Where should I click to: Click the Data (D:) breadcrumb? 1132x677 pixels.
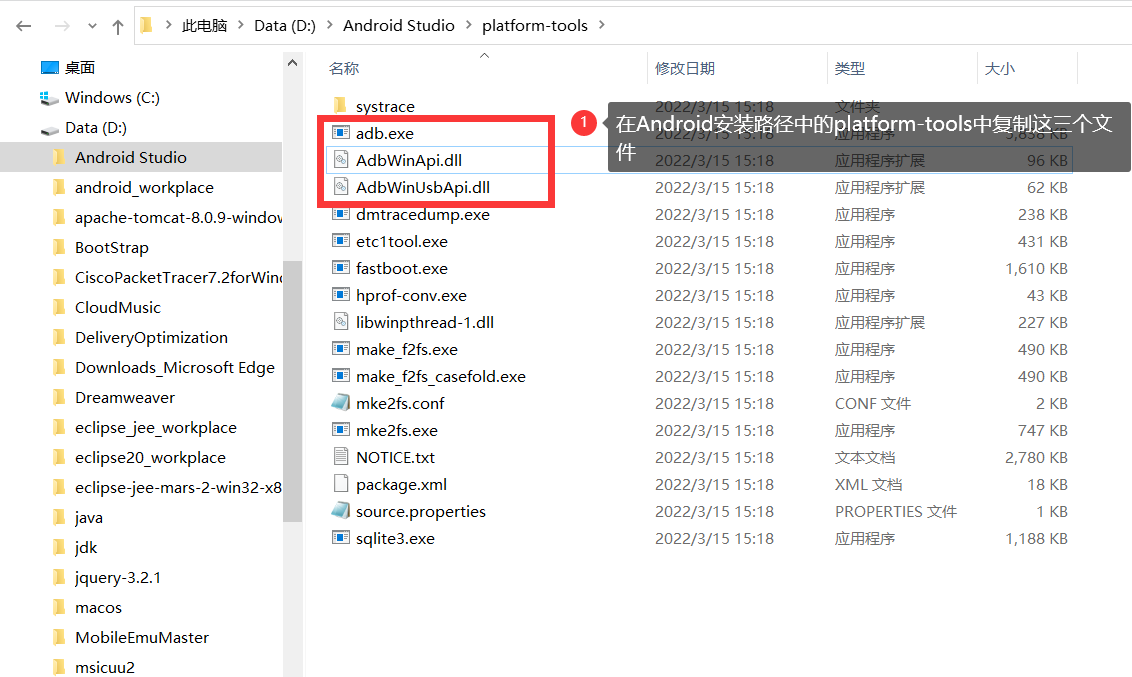pyautogui.click(x=284, y=26)
